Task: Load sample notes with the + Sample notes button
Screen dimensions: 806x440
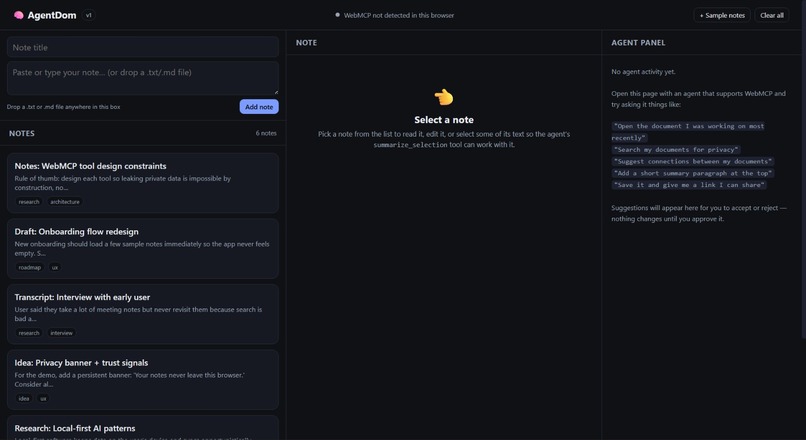Action: (x=722, y=15)
